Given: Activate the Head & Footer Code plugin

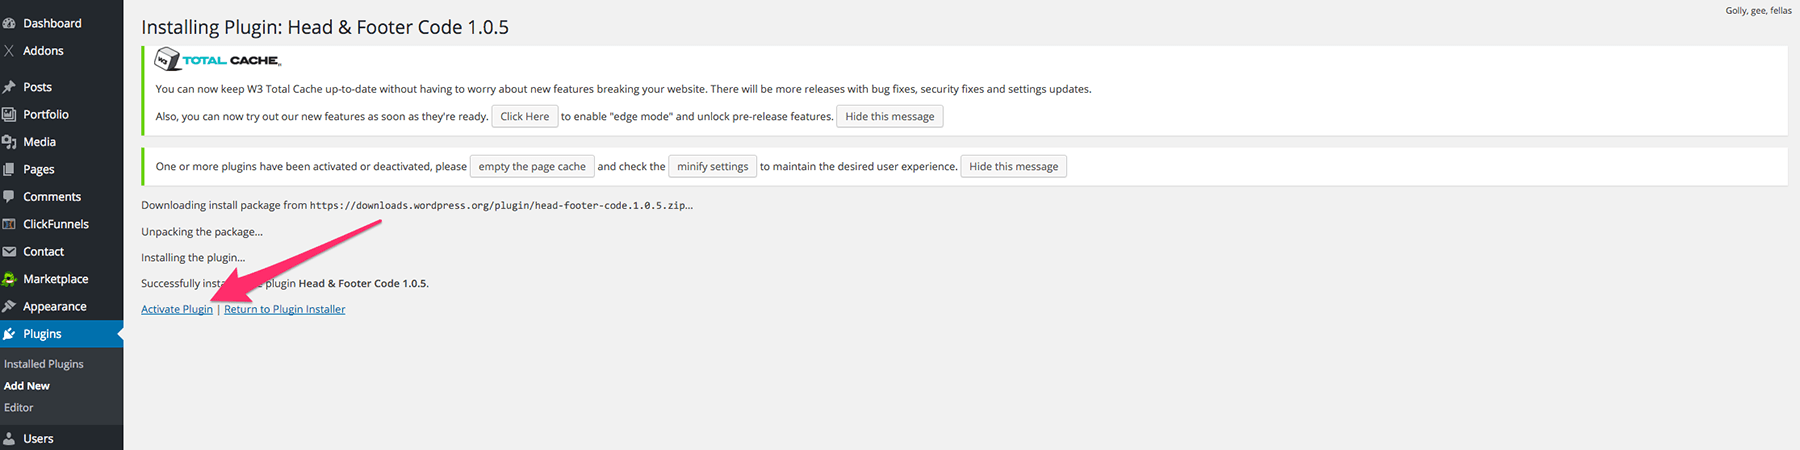Looking at the screenshot, I should [x=177, y=310].
